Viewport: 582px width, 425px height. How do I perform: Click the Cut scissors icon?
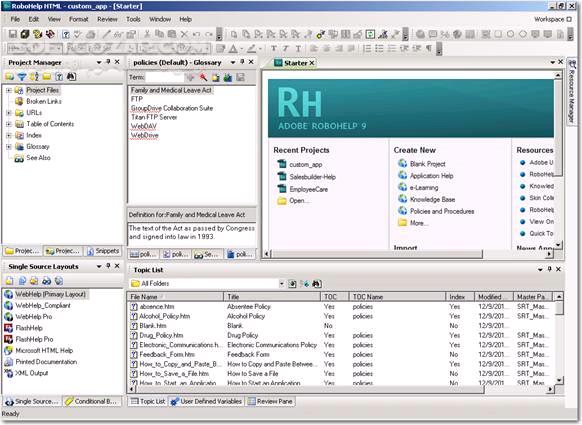coord(147,34)
